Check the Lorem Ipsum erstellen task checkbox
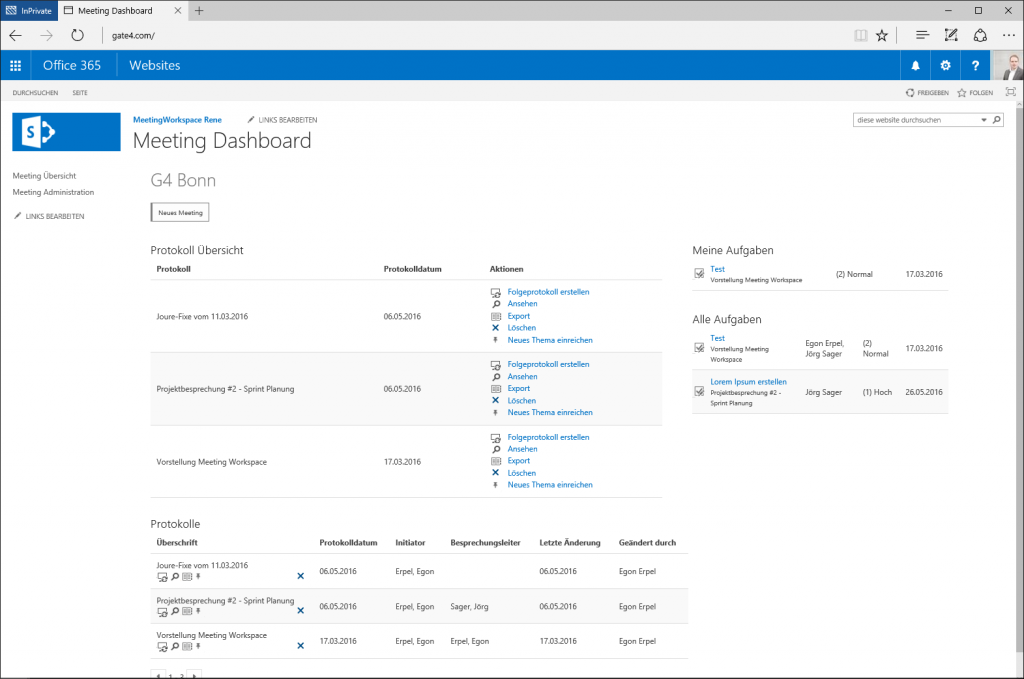The image size is (1024, 679). pyautogui.click(x=698, y=389)
